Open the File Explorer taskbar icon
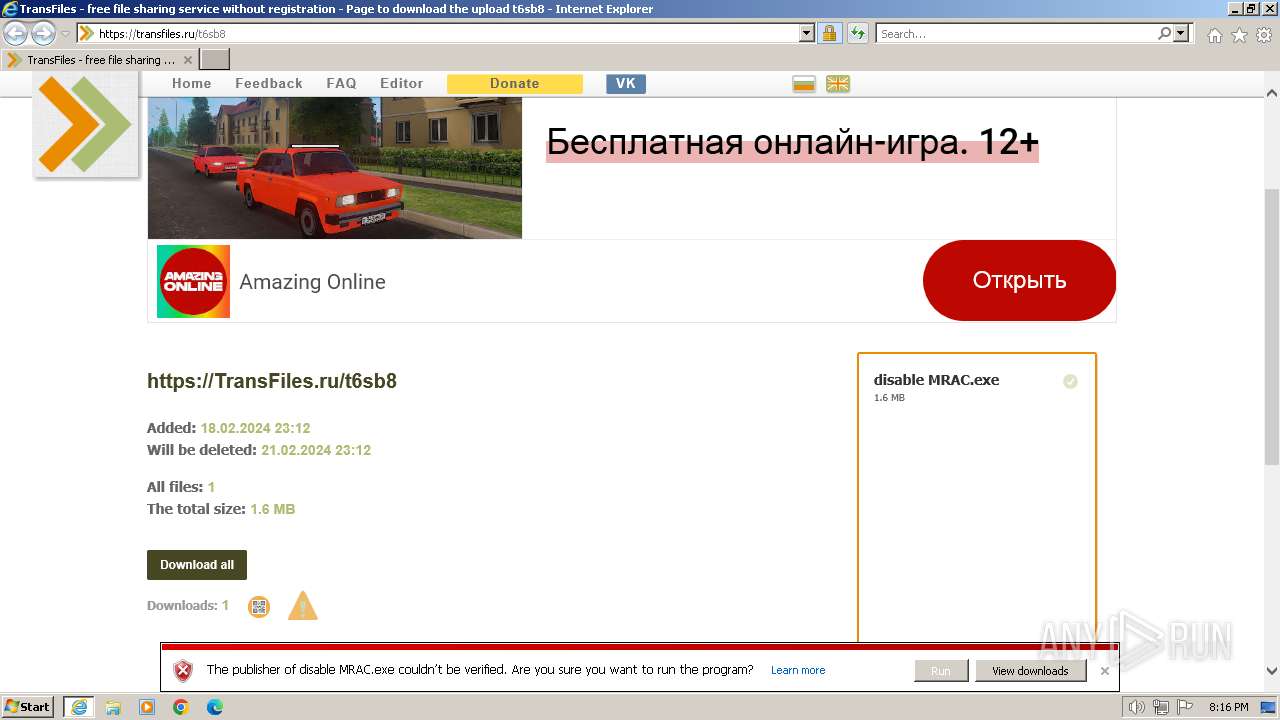Image resolution: width=1280 pixels, height=720 pixels. [x=113, y=707]
